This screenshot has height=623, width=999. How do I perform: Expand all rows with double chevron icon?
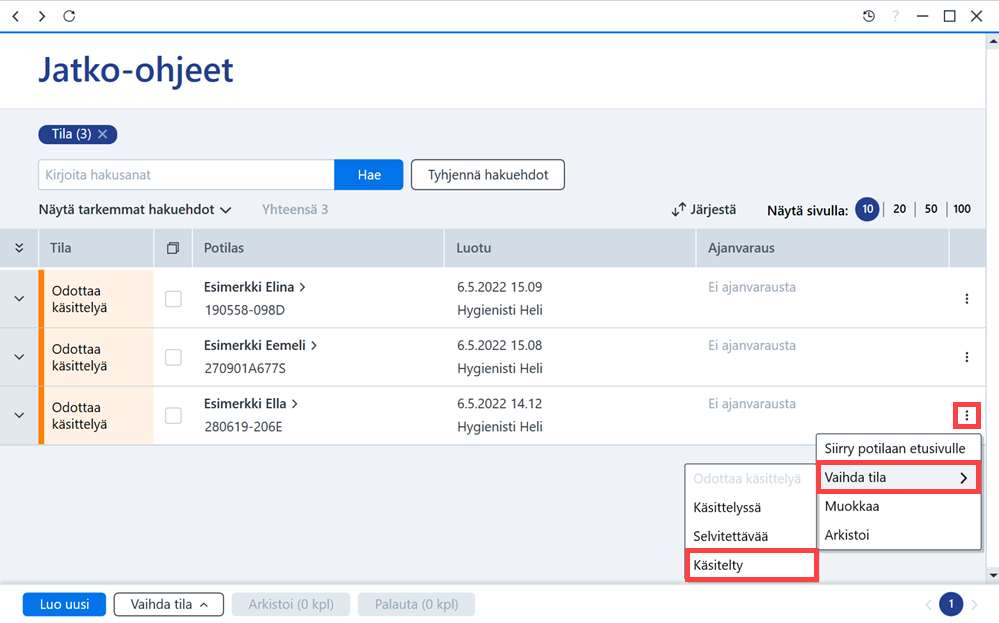click(19, 248)
